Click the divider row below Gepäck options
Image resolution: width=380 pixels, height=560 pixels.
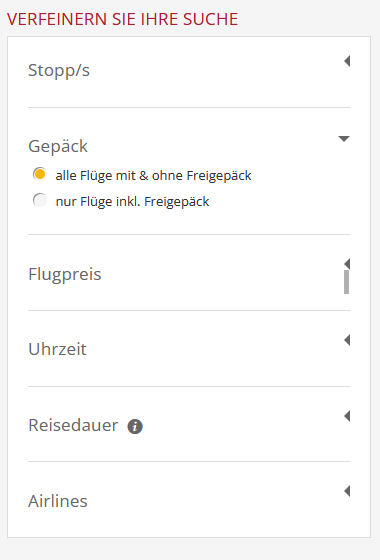(x=189, y=235)
